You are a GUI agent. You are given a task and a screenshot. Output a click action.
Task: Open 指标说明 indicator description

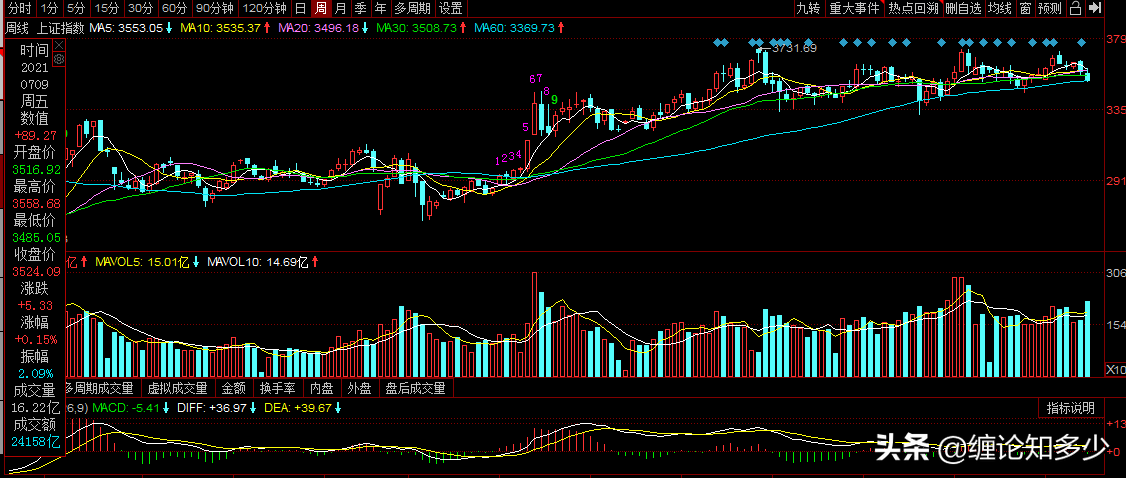click(x=1071, y=408)
